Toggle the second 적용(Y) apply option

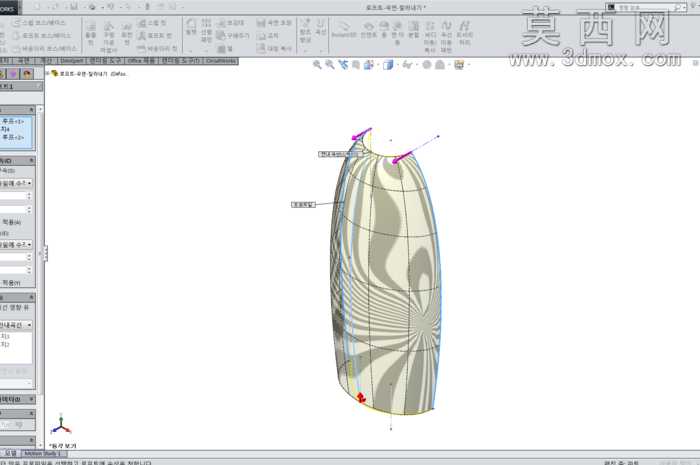pyautogui.click(x=11, y=283)
